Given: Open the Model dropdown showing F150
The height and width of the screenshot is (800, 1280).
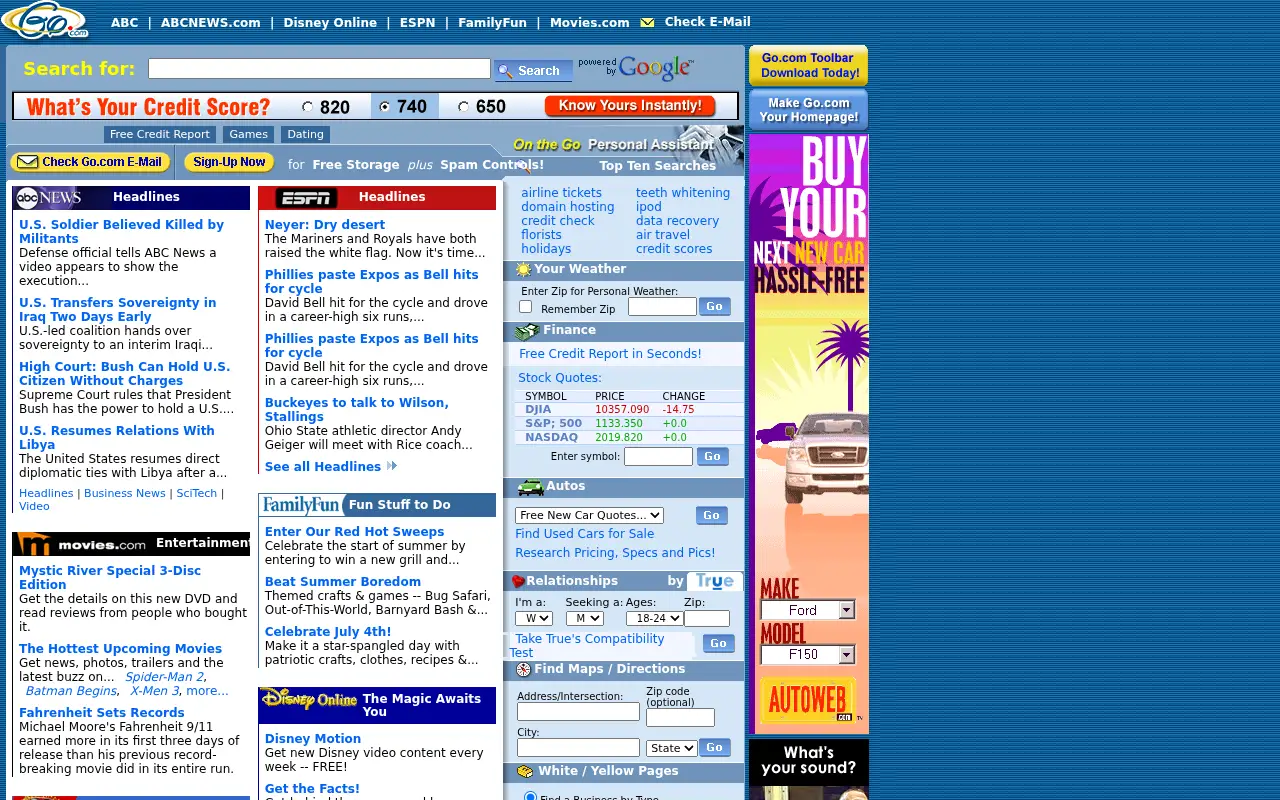Looking at the screenshot, I should coord(808,655).
